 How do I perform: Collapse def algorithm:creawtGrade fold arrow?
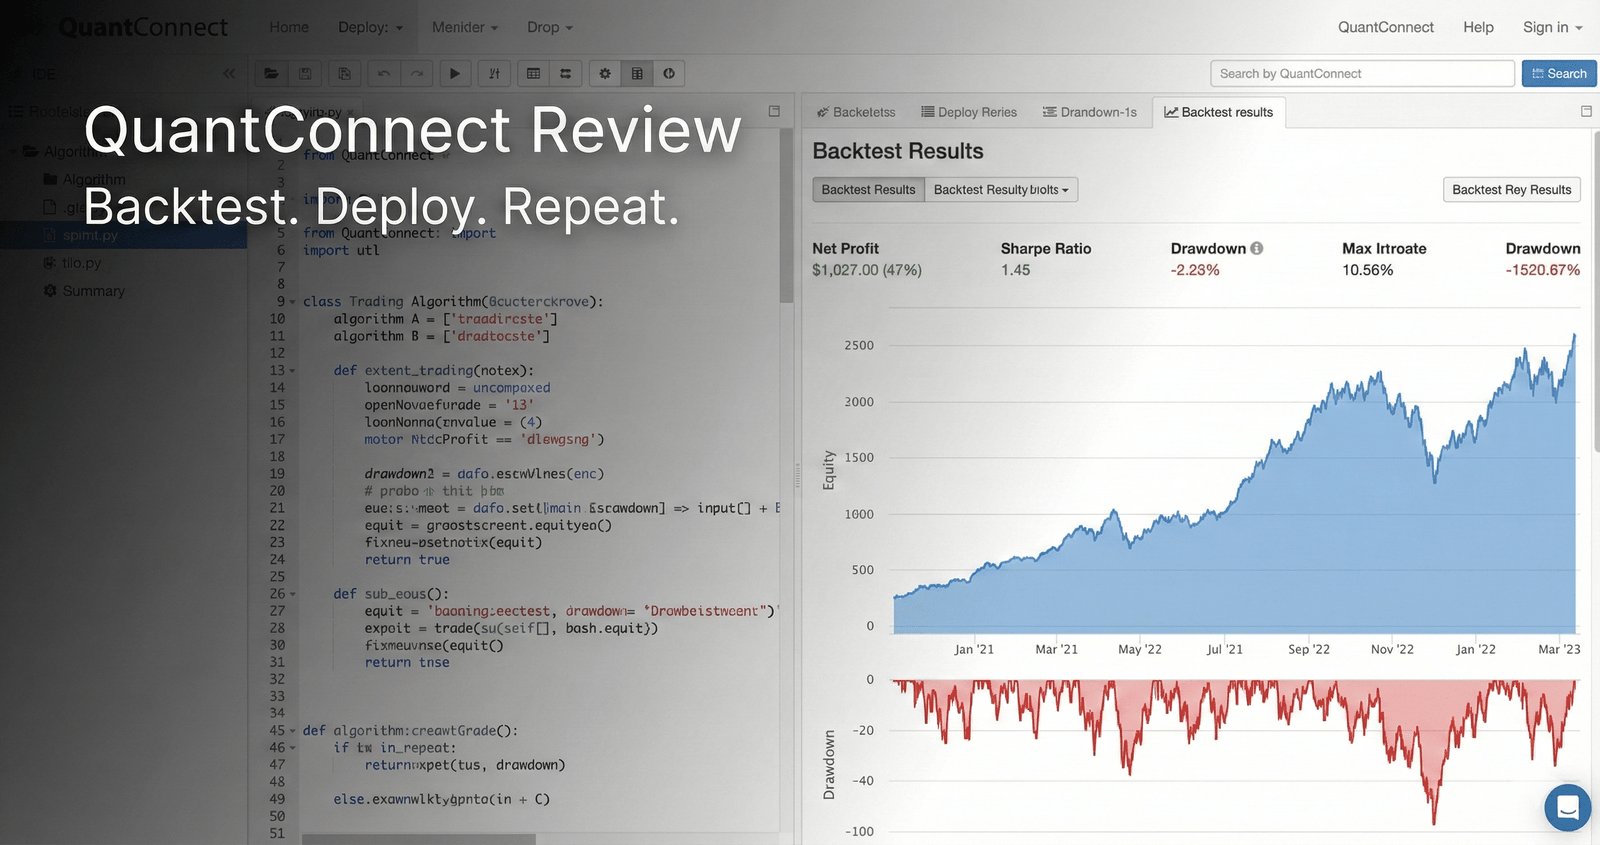[x=292, y=731]
